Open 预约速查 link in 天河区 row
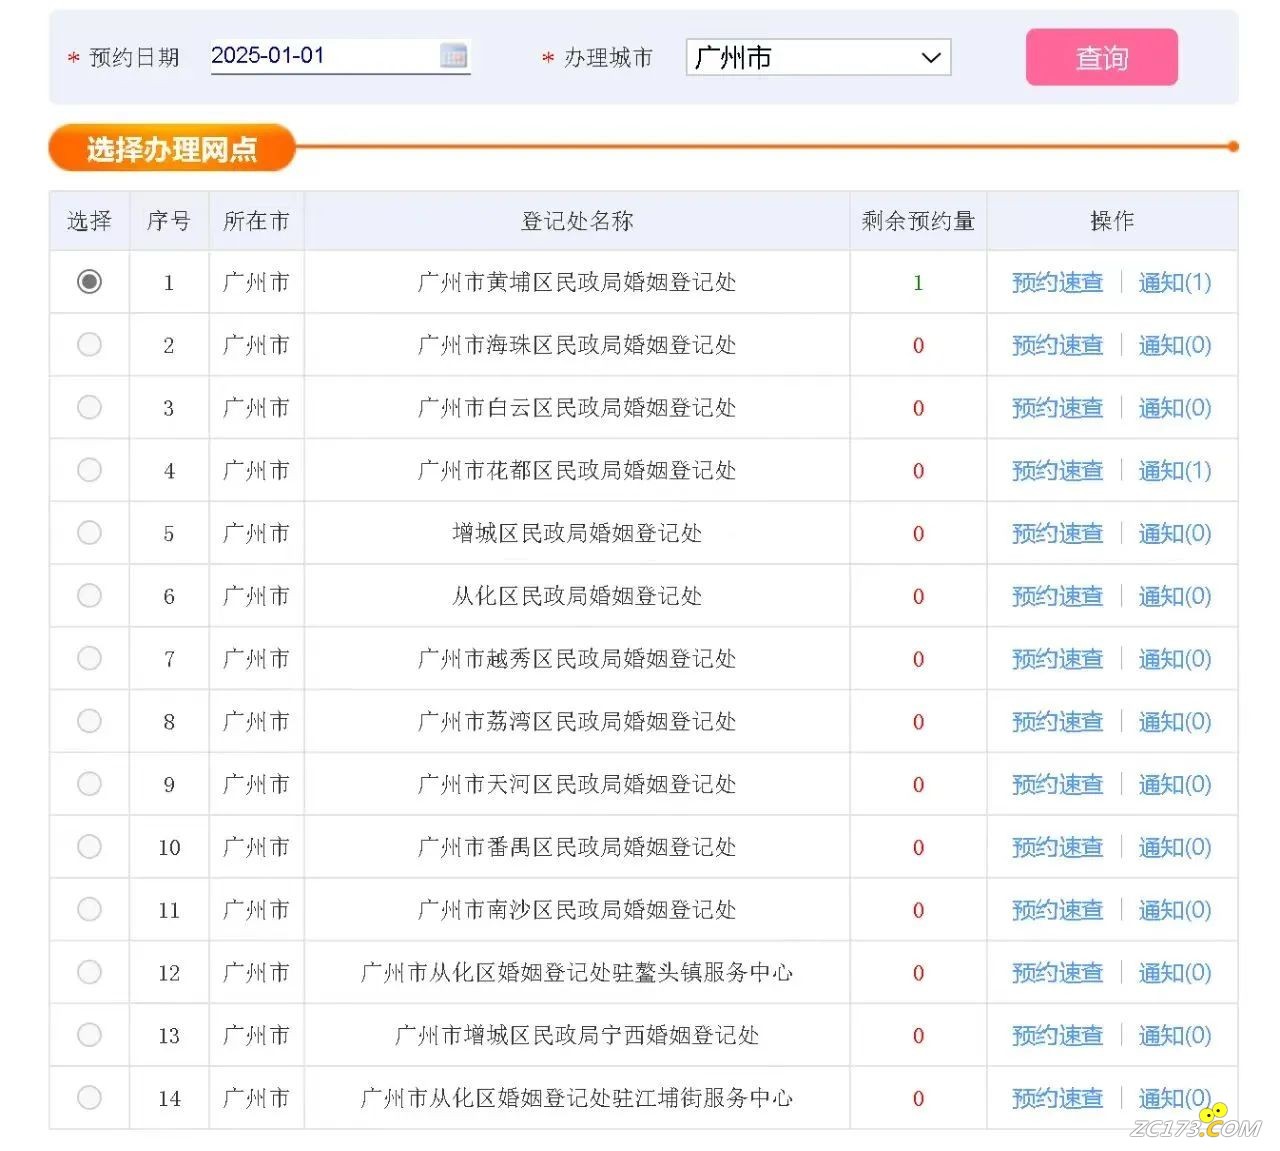The width and height of the screenshot is (1280, 1151). click(x=1057, y=785)
